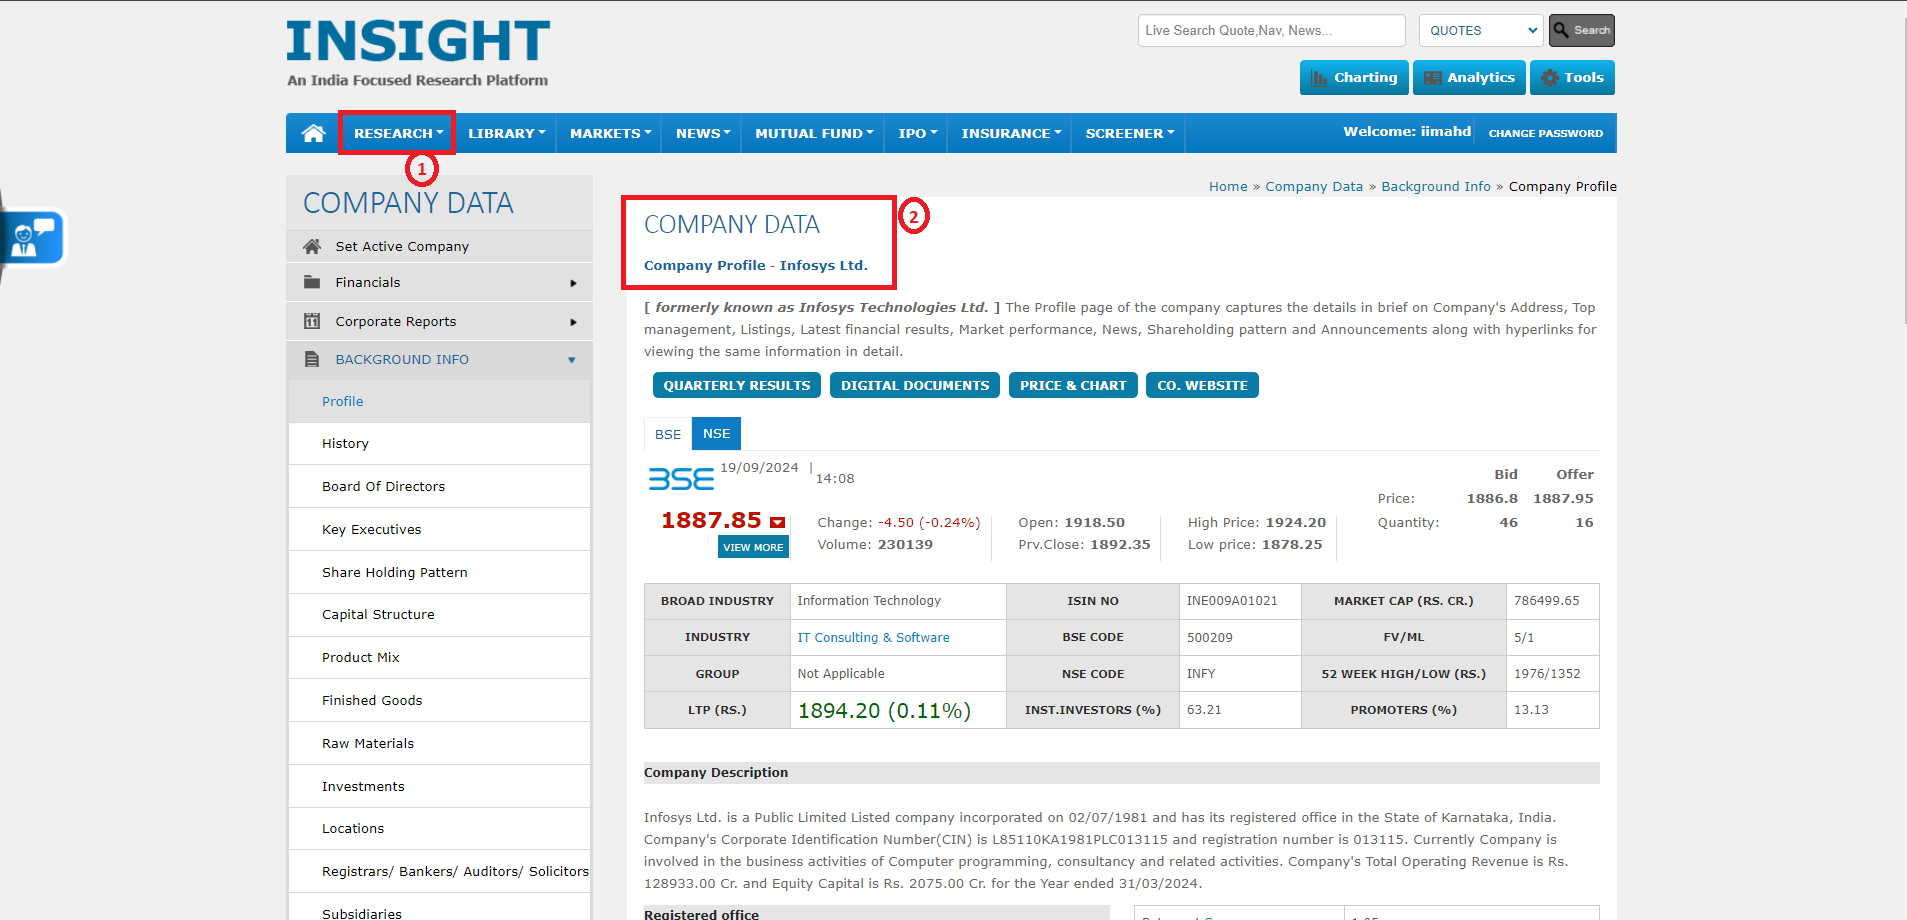The width and height of the screenshot is (1907, 920).
Task: Open Key Executives page
Action: point(439,529)
